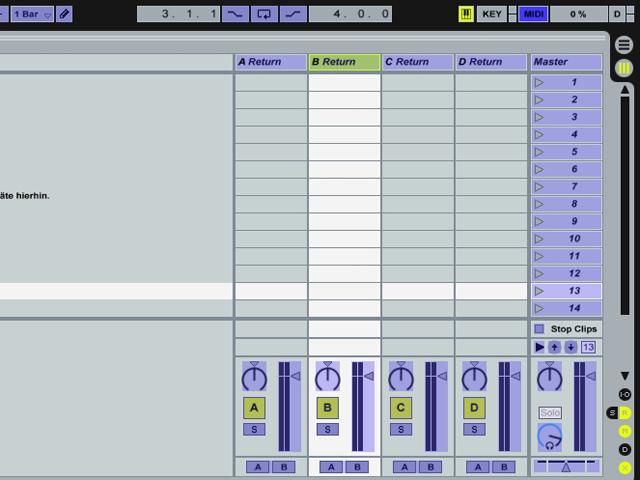Toggle the D return track activator

point(474,407)
